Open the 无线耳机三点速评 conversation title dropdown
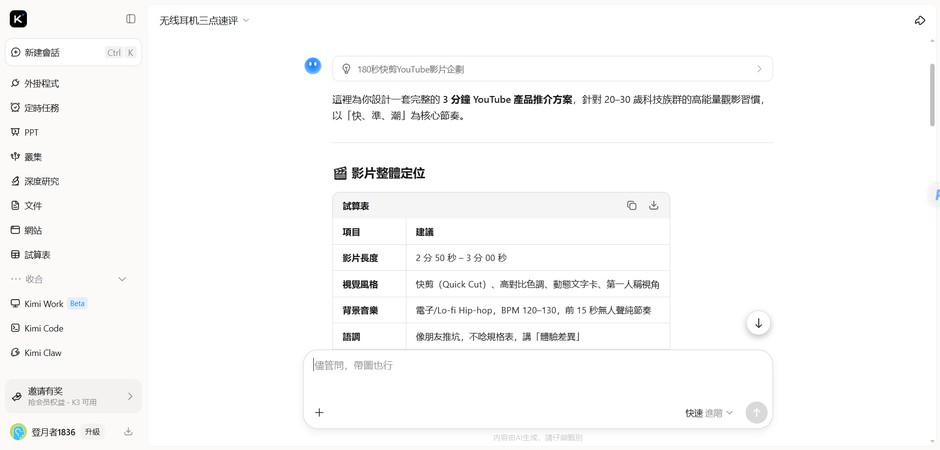940x450 pixels. coord(204,20)
